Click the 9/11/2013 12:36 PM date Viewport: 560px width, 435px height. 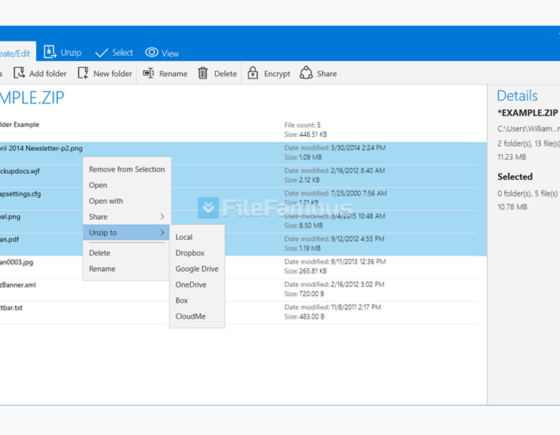click(x=358, y=262)
